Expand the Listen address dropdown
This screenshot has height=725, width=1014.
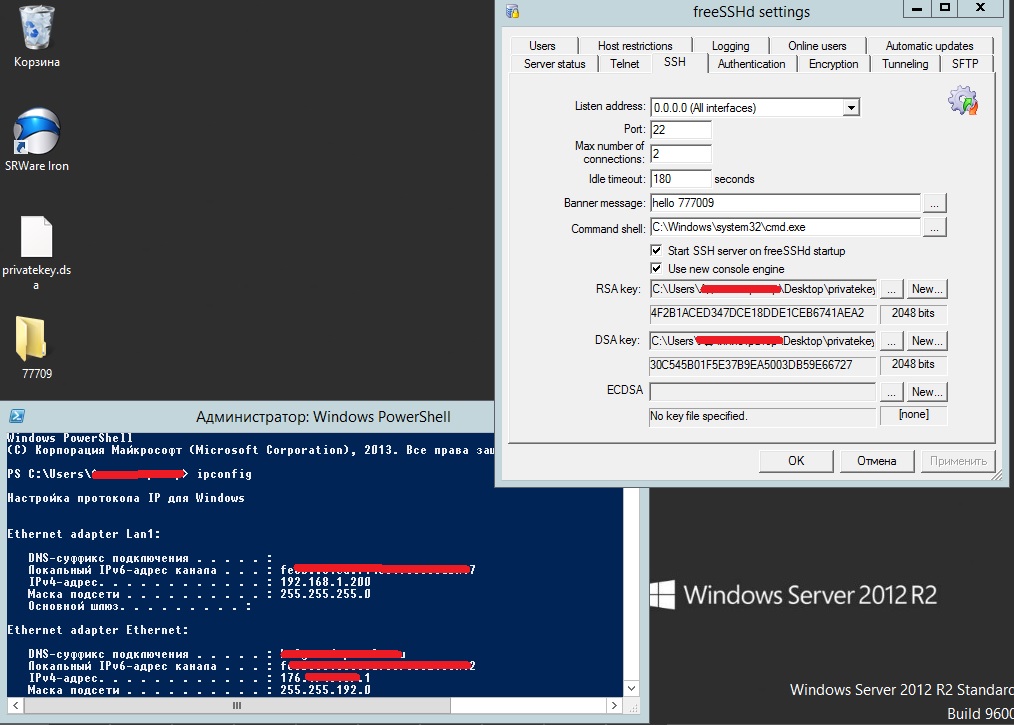(851, 107)
